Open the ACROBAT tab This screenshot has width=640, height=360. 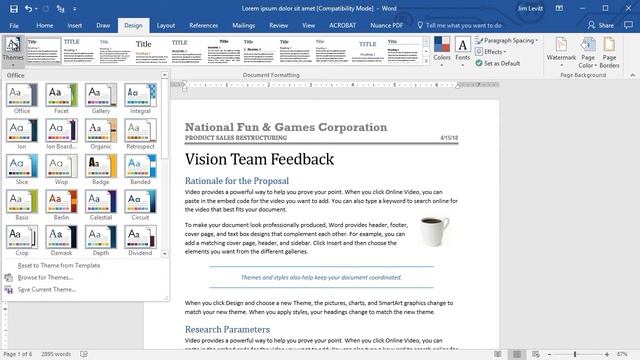342,25
